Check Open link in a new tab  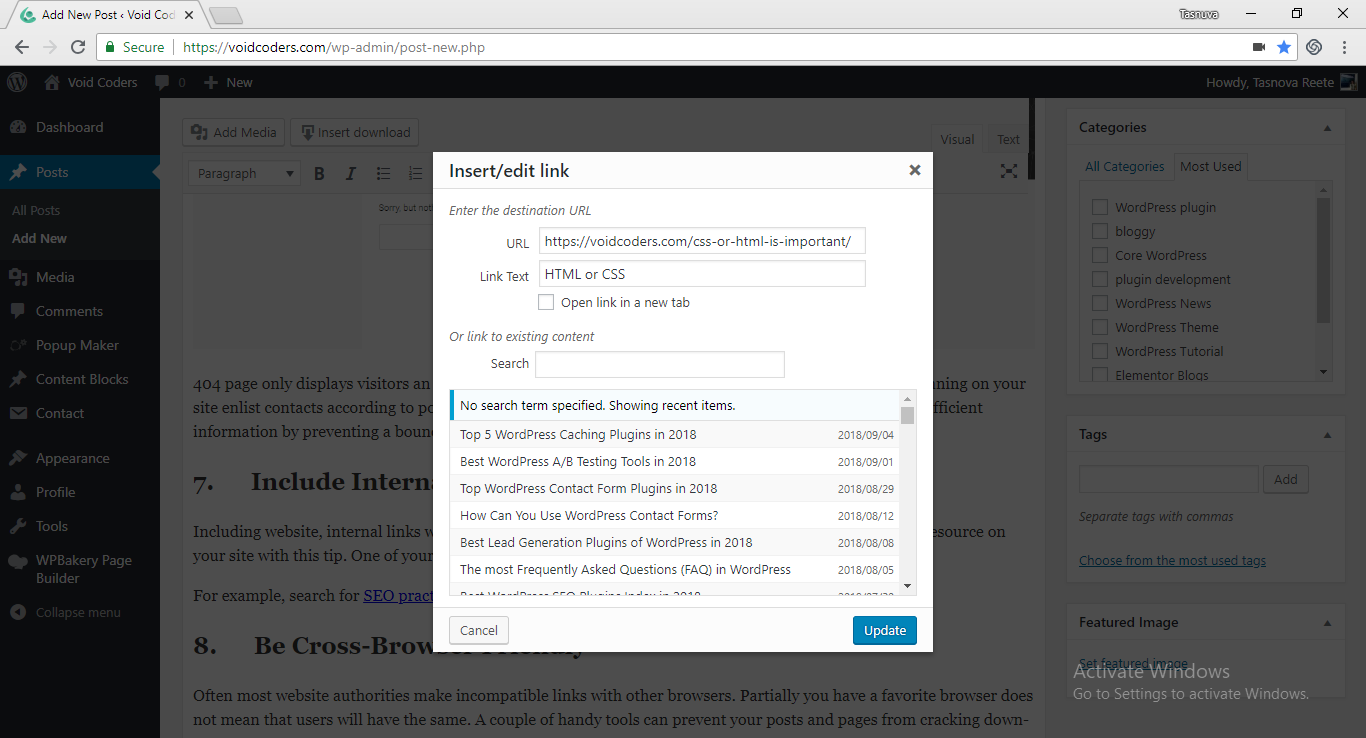coord(546,302)
